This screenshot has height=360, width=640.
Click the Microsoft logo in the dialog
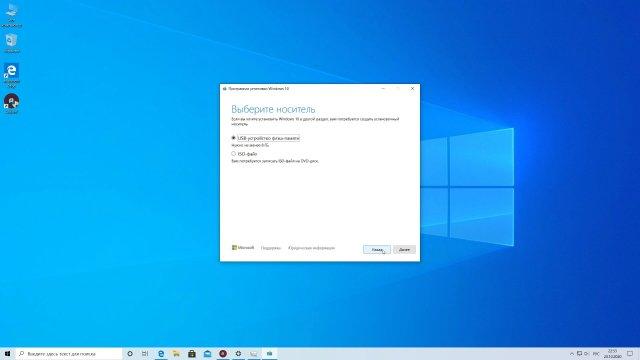click(x=243, y=247)
